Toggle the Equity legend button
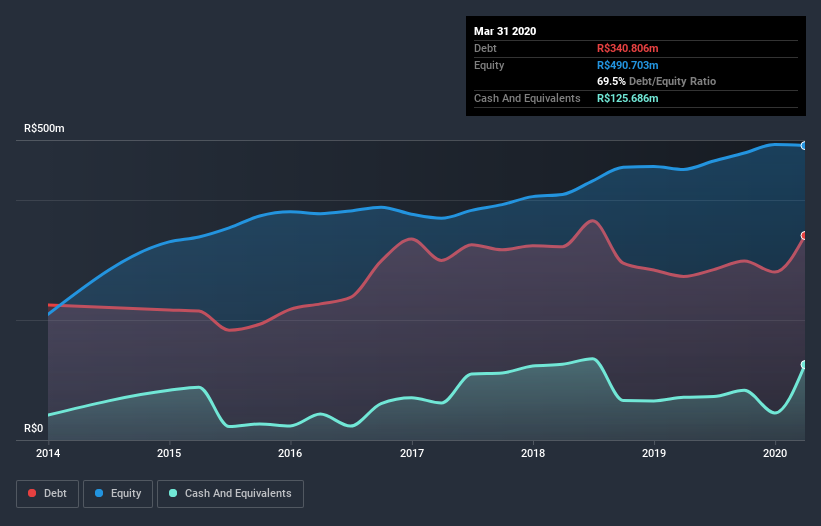 (x=118, y=494)
